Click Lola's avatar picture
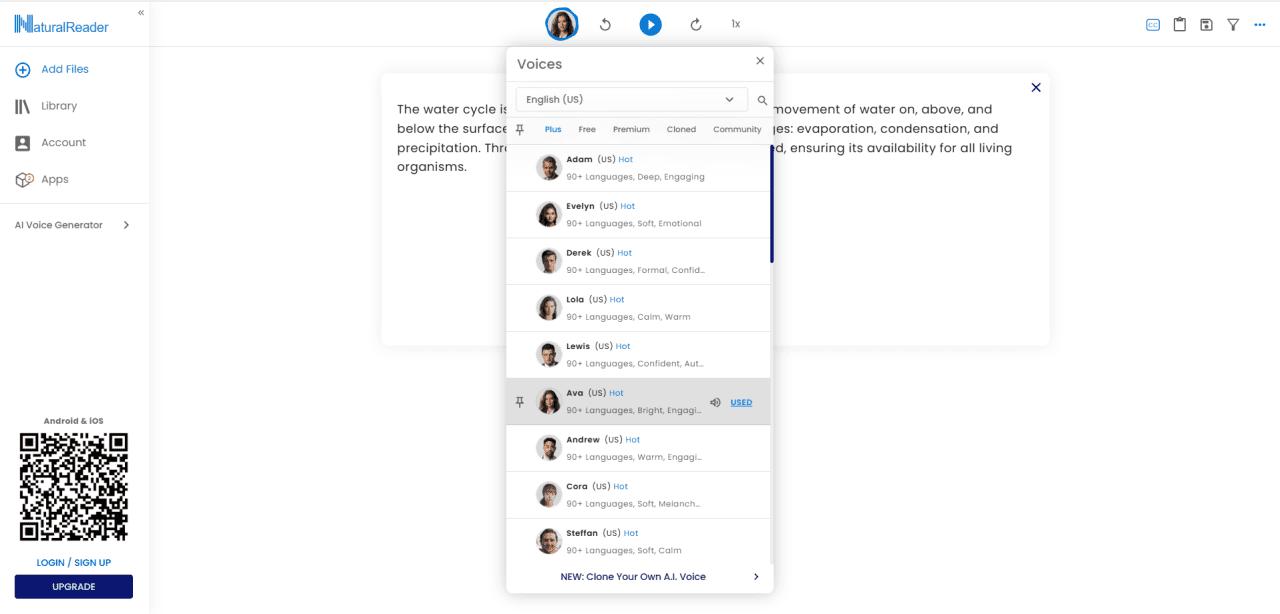Screen dimensions: 1280x614 coord(548,308)
